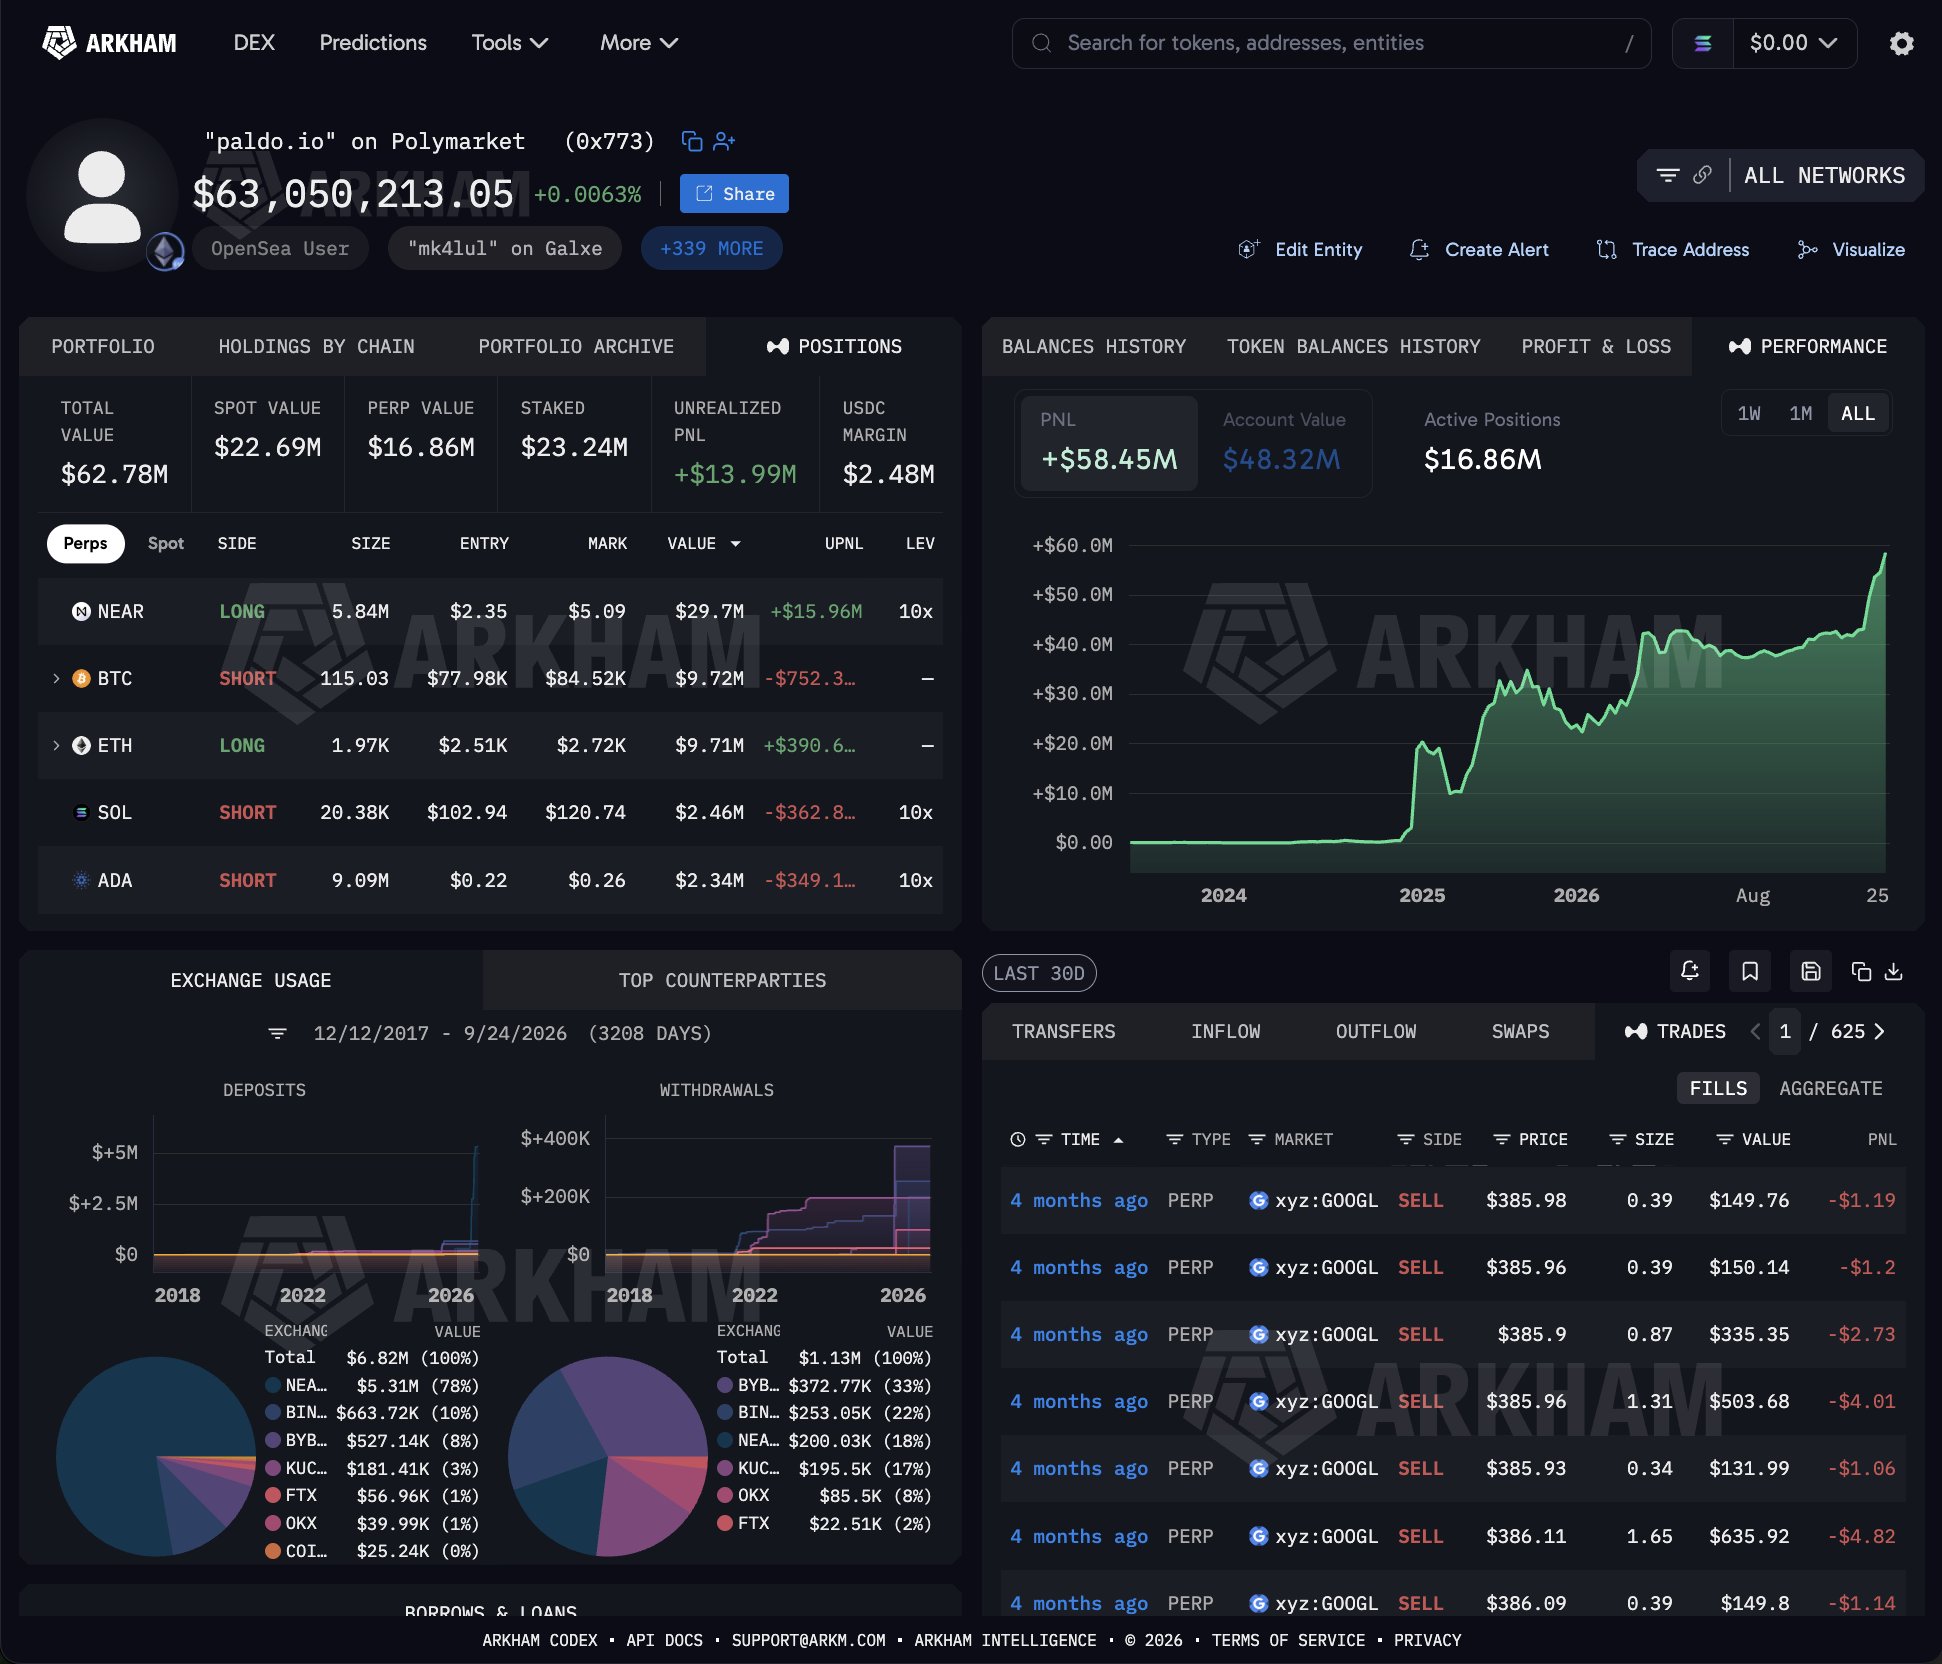Open the All Networks selector
This screenshot has height=1664, width=1942.
click(x=1824, y=175)
